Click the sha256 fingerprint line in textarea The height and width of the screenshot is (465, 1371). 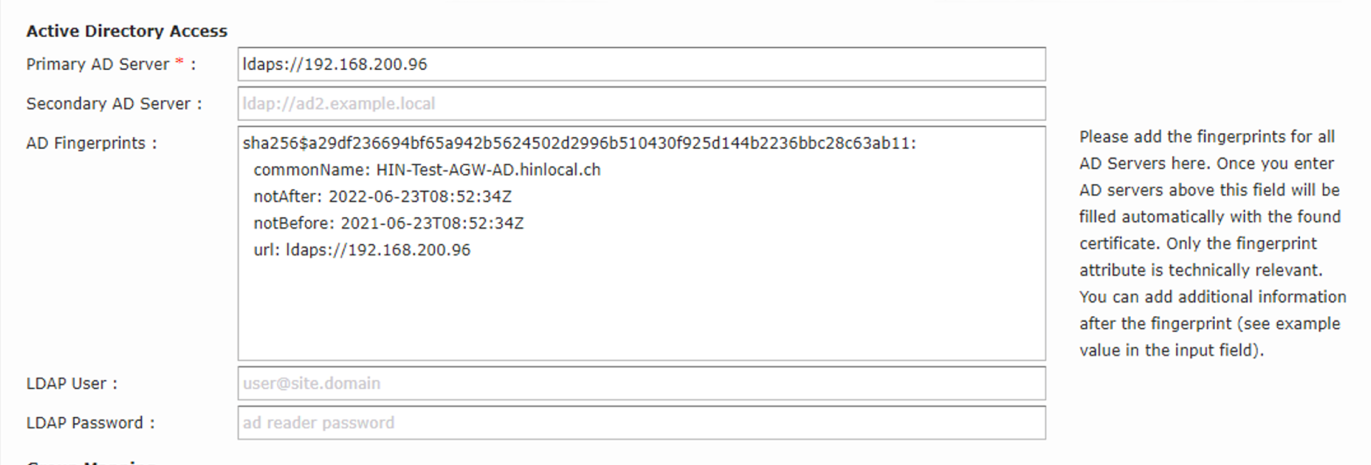coord(579,144)
